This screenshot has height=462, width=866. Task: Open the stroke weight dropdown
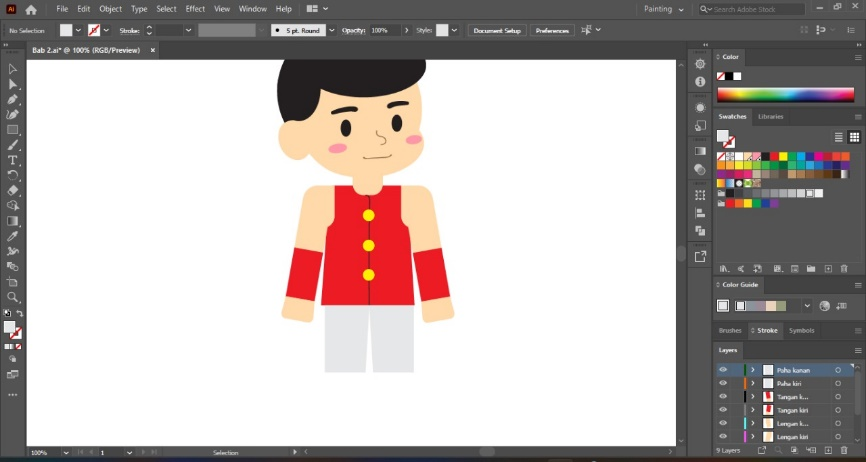(x=188, y=30)
